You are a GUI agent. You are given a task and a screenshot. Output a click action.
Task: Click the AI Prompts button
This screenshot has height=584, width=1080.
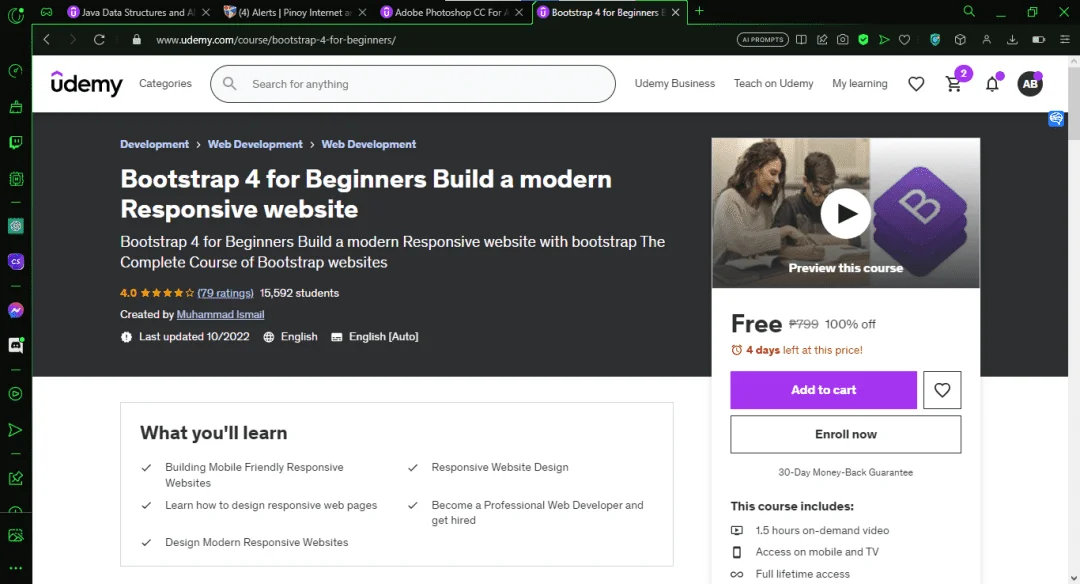tap(762, 39)
